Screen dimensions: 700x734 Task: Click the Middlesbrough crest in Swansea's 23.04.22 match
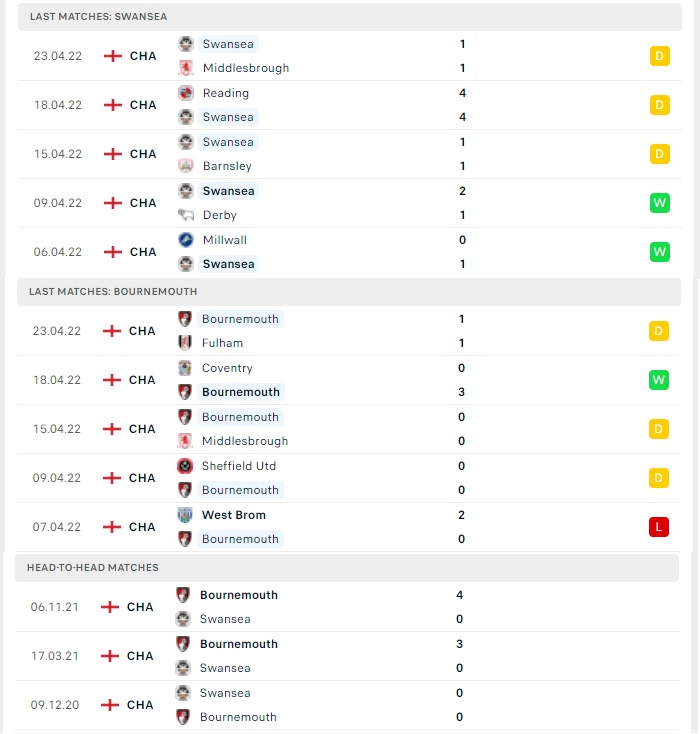186,68
